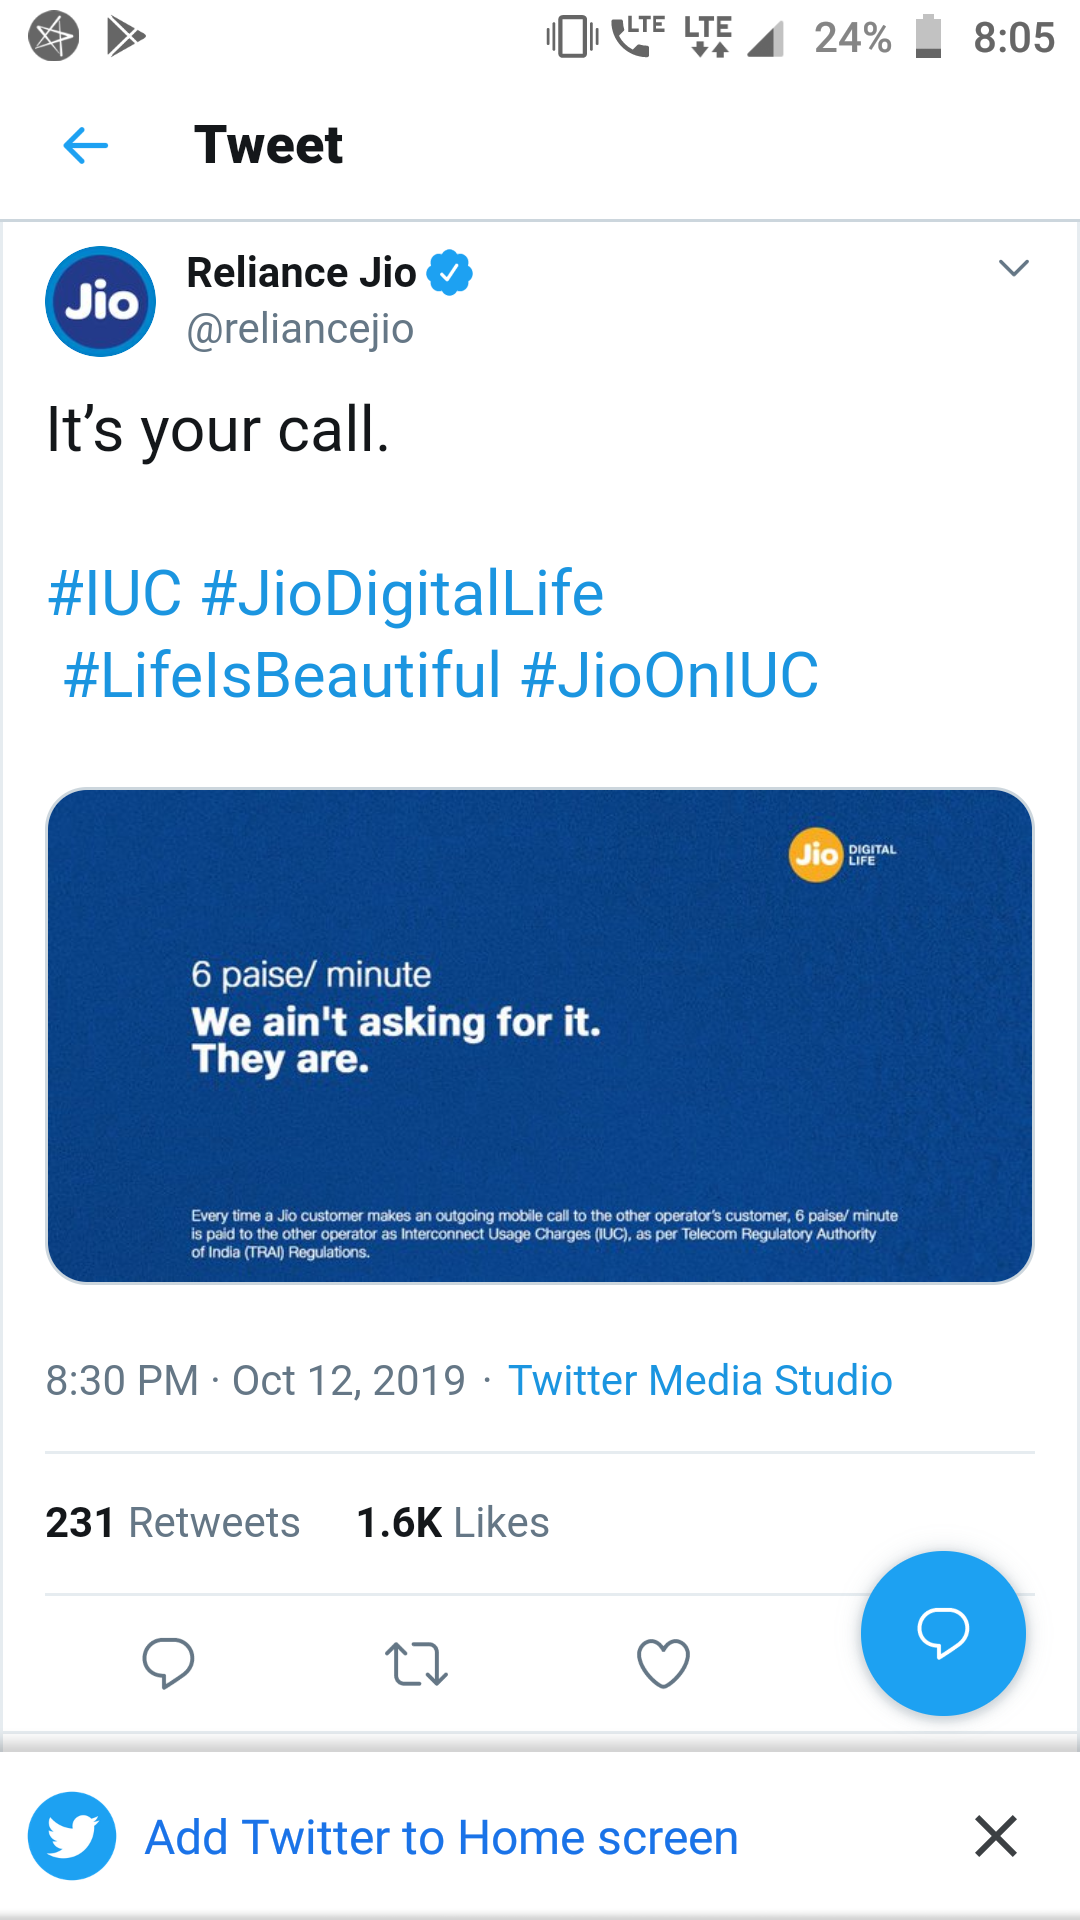This screenshot has height=1920, width=1080.
Task: Open the Jio 6 paise/minute image
Action: [x=540, y=1035]
